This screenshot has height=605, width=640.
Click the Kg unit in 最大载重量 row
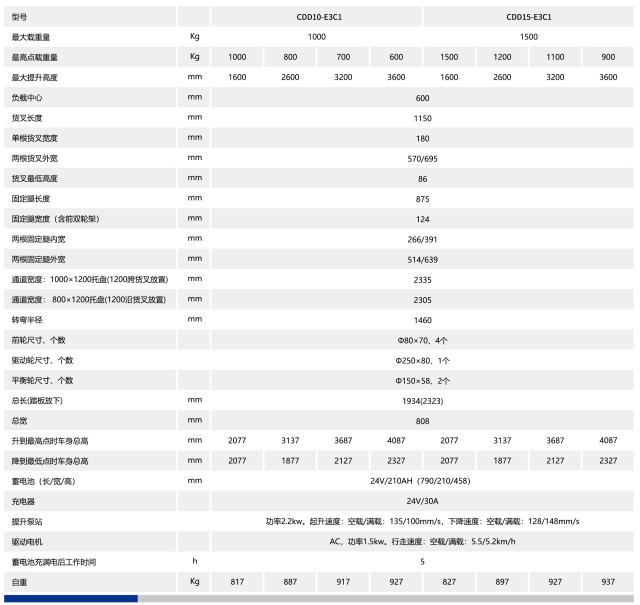point(195,36)
